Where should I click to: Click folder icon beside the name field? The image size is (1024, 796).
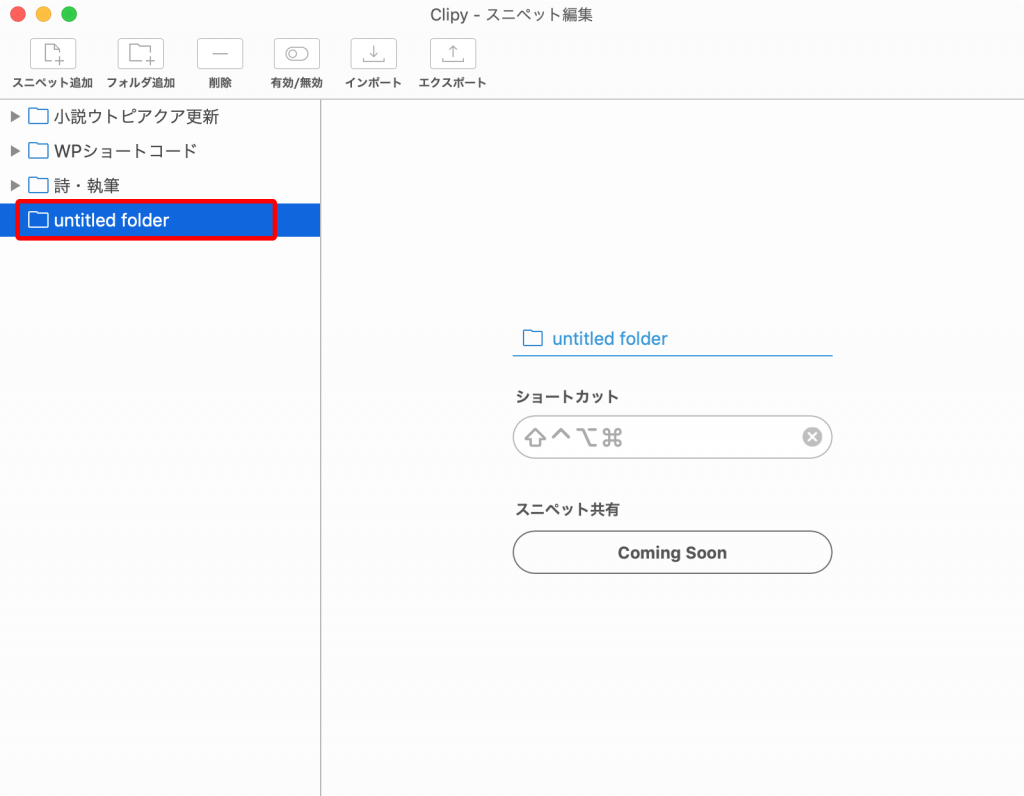click(532, 338)
